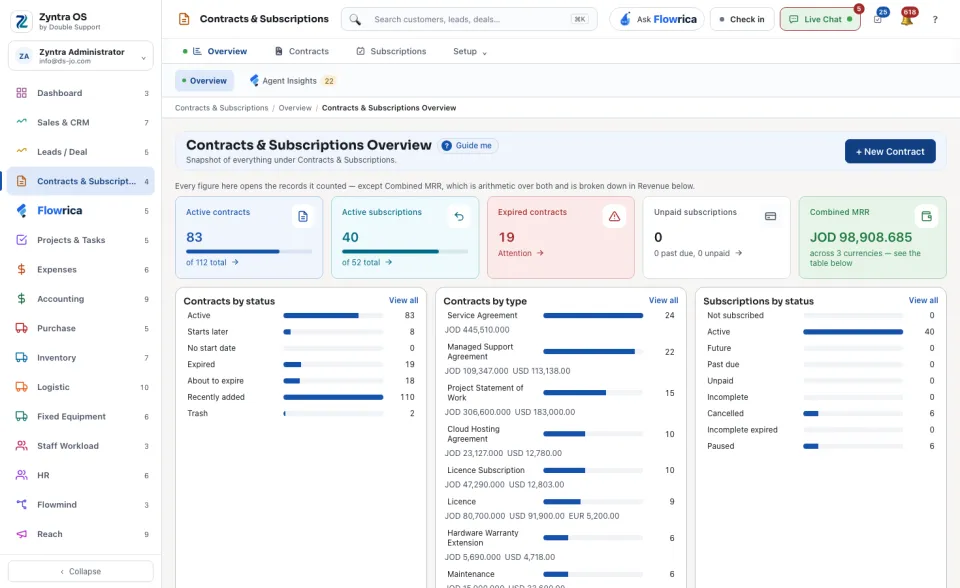Image resolution: width=960 pixels, height=588 pixels.
Task: Click the Recently added status bar
Action: point(333,397)
